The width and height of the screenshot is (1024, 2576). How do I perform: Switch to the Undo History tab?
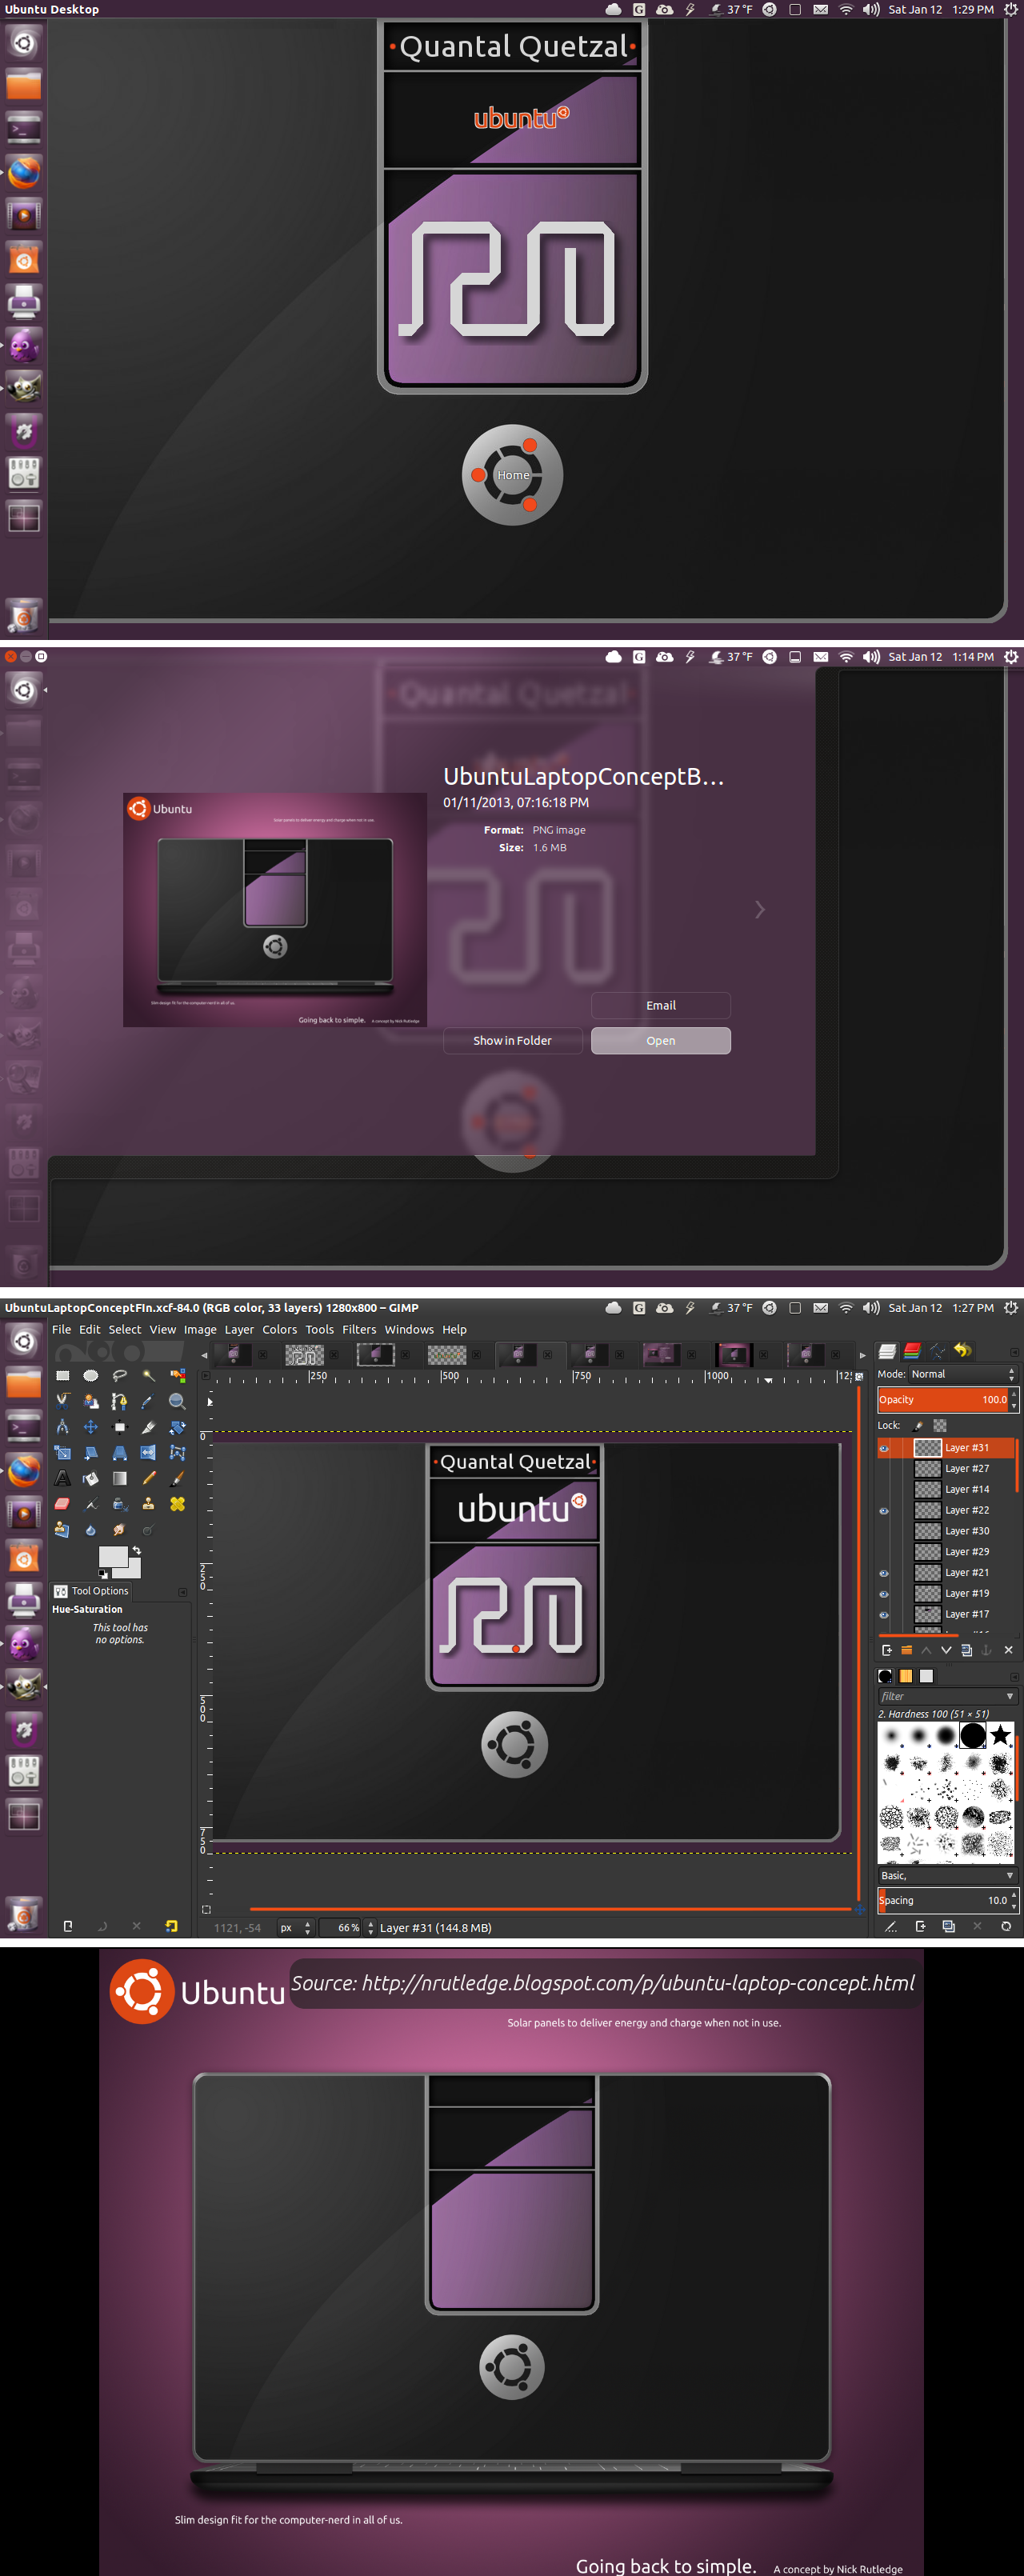pyautogui.click(x=962, y=1351)
